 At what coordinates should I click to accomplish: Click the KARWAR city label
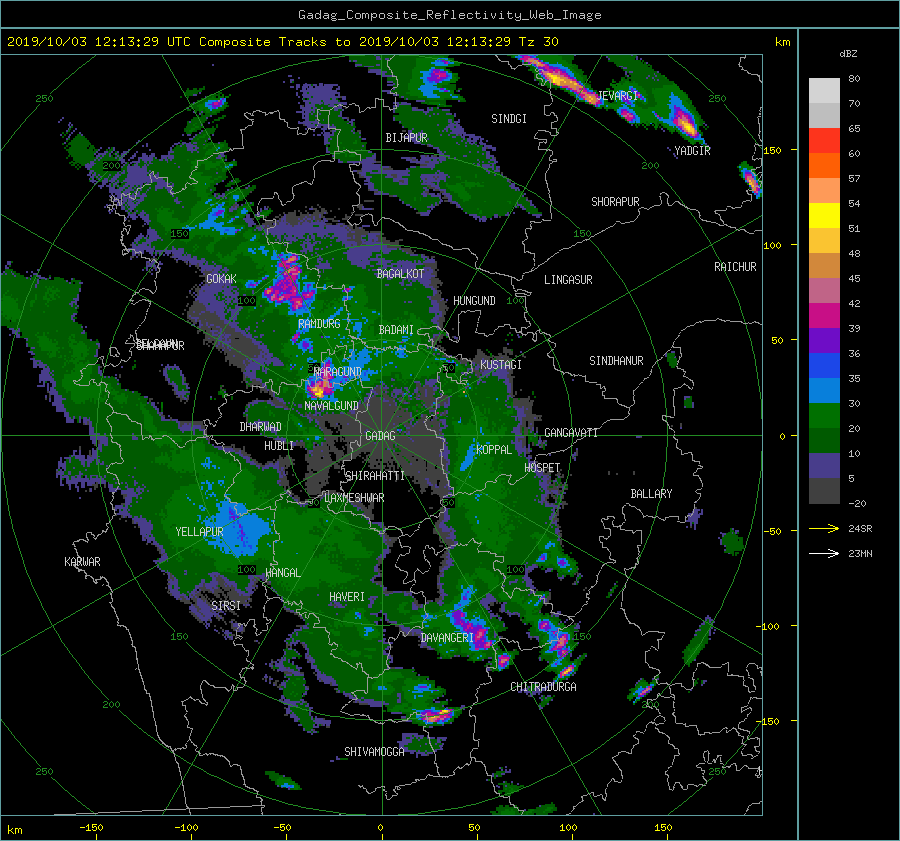point(82,562)
